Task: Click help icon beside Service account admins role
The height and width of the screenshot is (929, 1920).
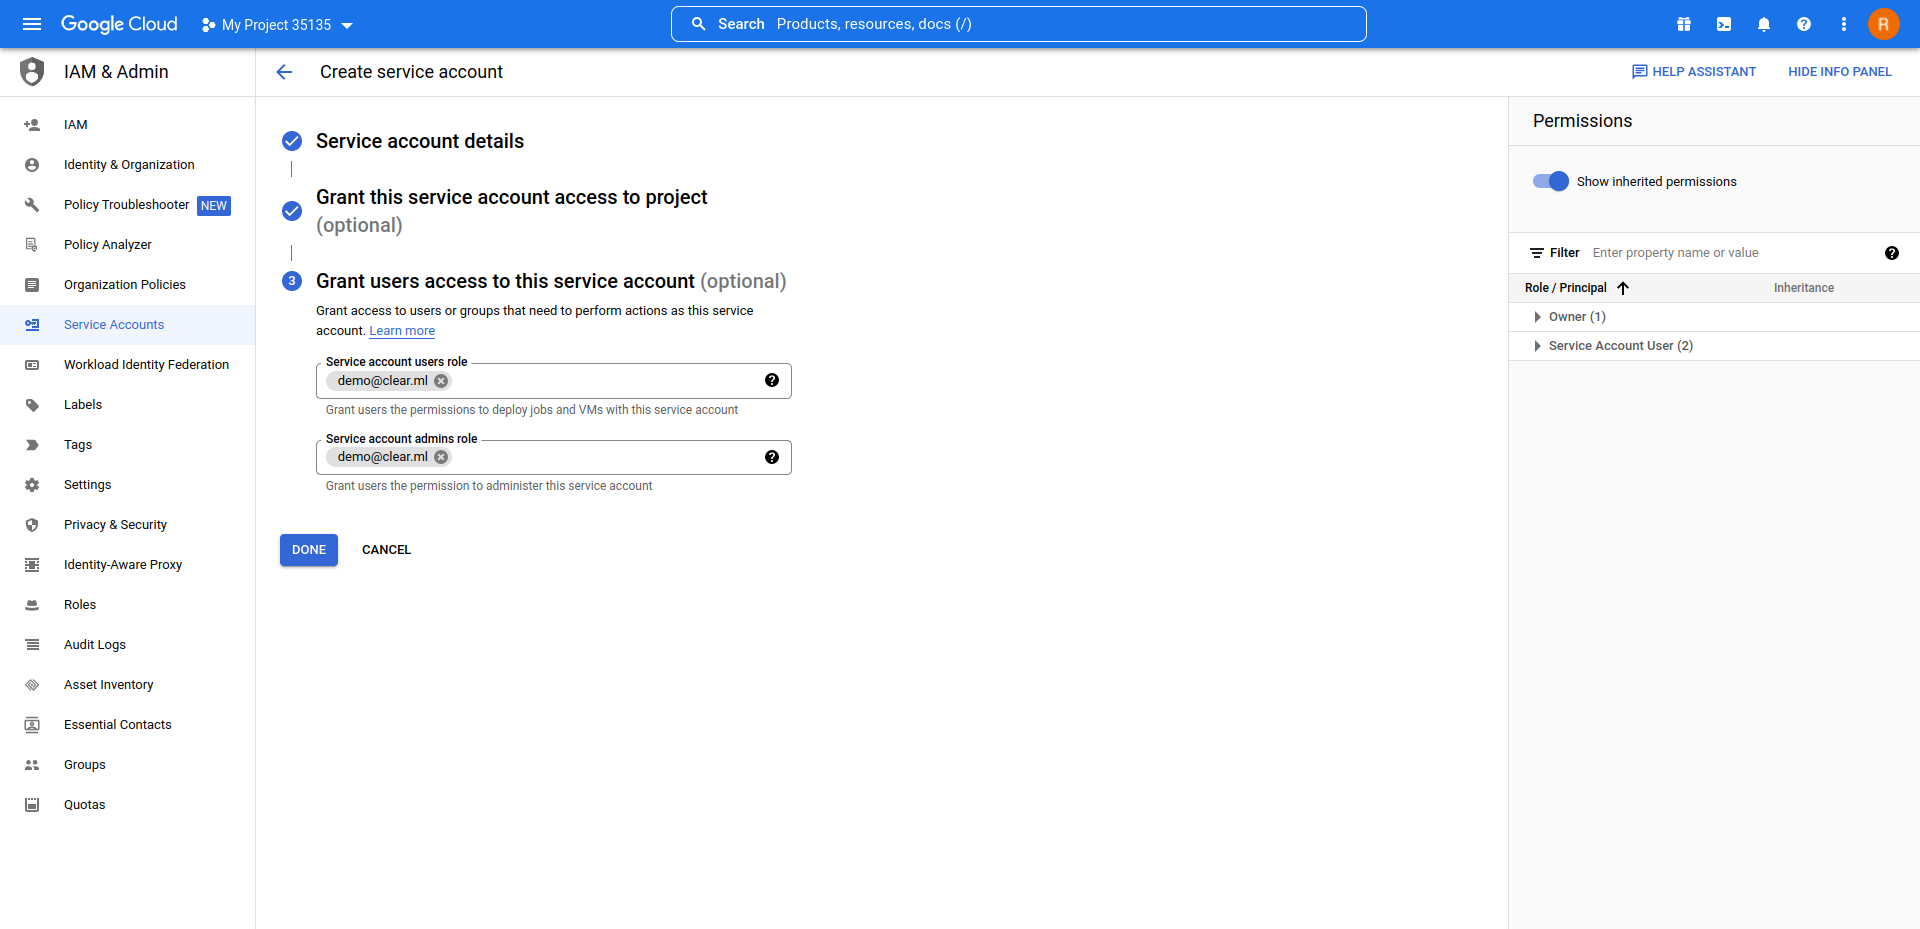Action: coord(772,457)
